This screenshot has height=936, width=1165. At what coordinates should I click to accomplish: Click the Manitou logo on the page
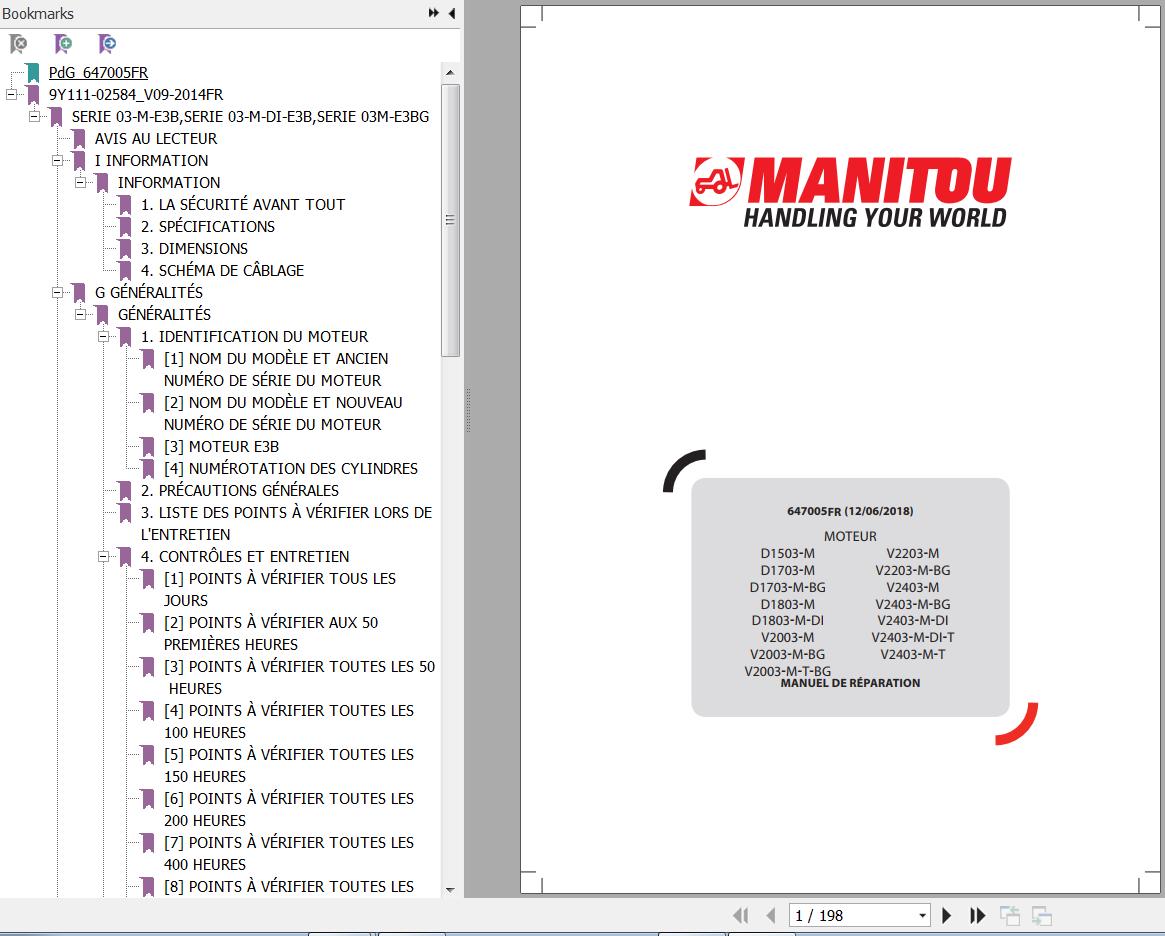coord(851,192)
